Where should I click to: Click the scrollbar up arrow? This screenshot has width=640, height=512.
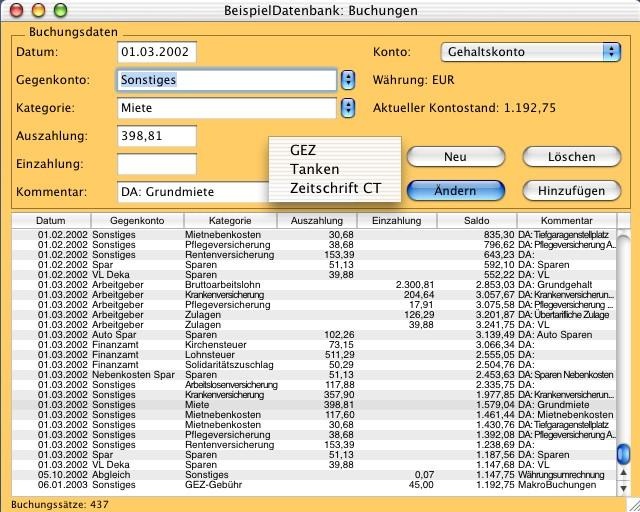pos(623,473)
